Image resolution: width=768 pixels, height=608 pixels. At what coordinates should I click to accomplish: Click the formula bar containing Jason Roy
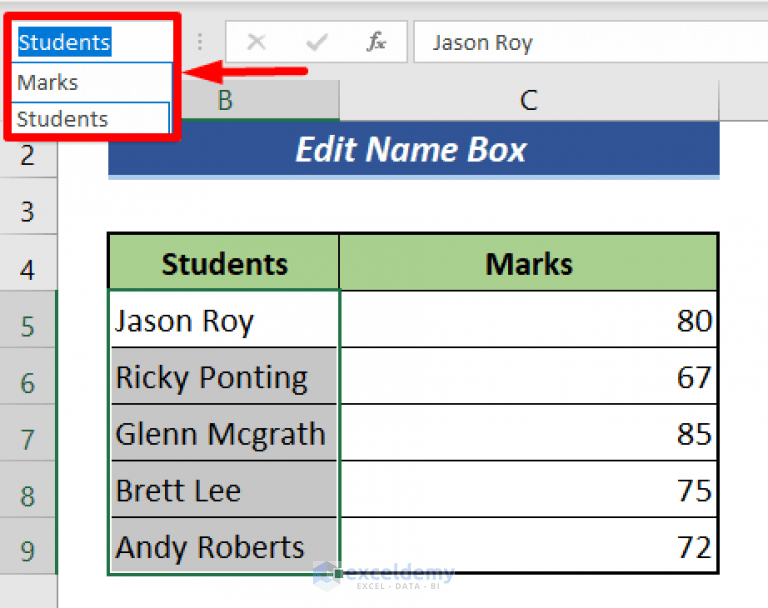pos(591,42)
